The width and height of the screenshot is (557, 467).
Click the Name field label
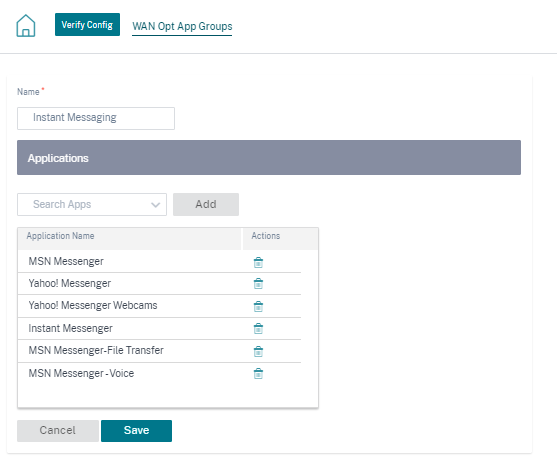pyautogui.click(x=28, y=92)
